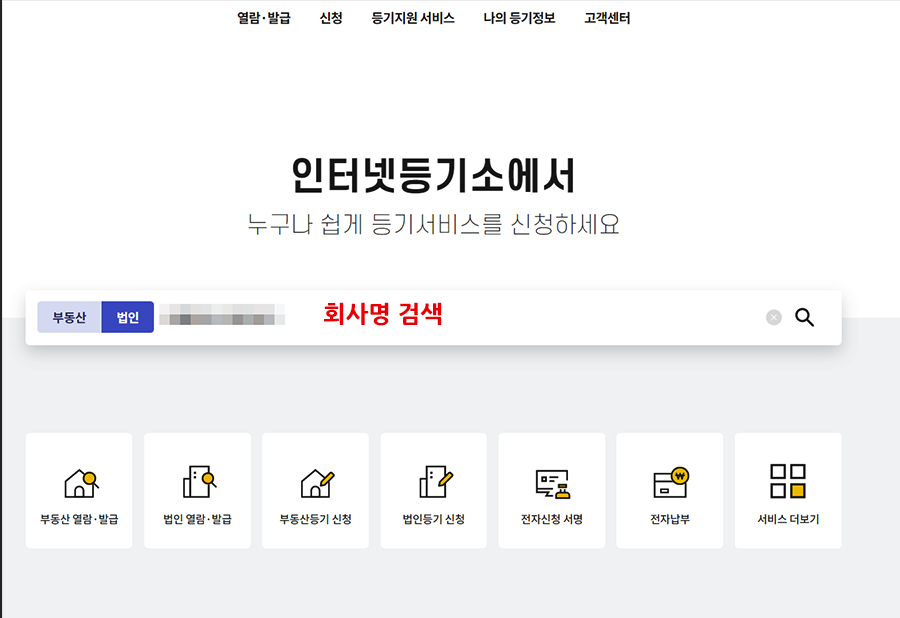This screenshot has width=900, height=618.
Task: Open 부동산 열람·발급 house icon
Action: (79, 482)
